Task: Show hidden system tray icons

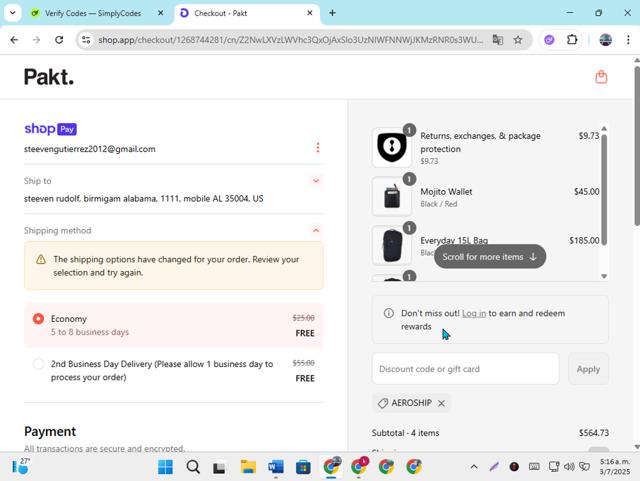Action: 474,466
